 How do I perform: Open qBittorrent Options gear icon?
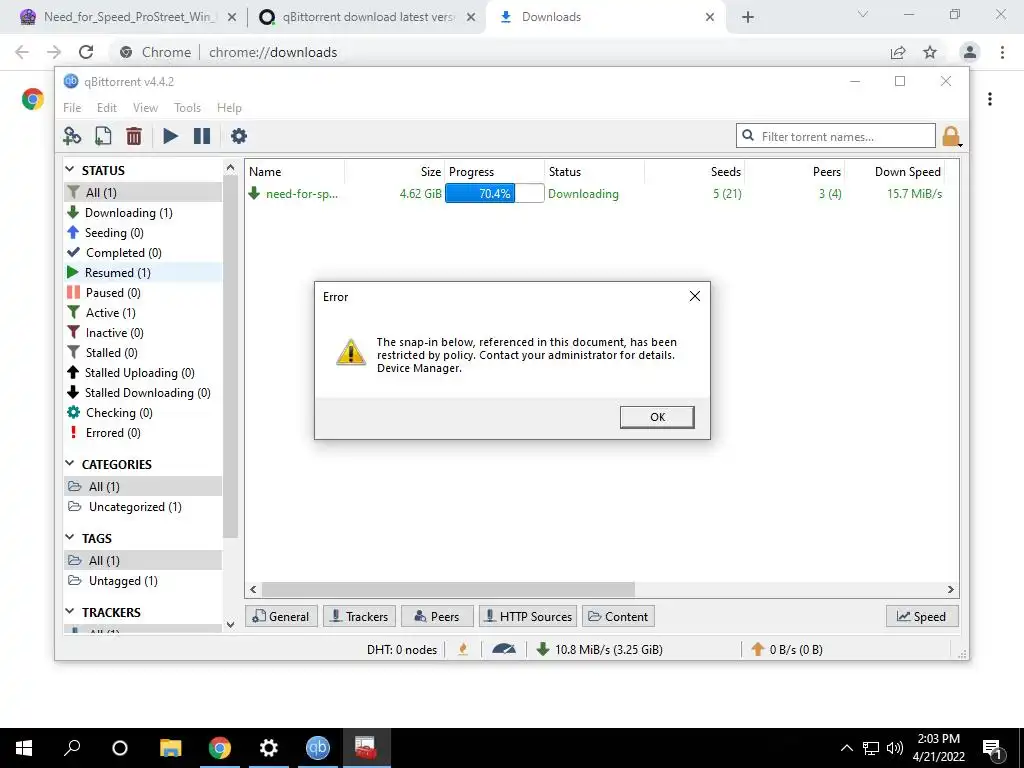click(239, 136)
